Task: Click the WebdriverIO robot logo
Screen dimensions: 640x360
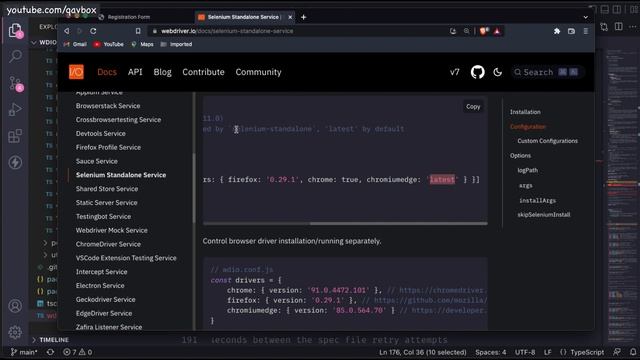Action: coord(76,72)
